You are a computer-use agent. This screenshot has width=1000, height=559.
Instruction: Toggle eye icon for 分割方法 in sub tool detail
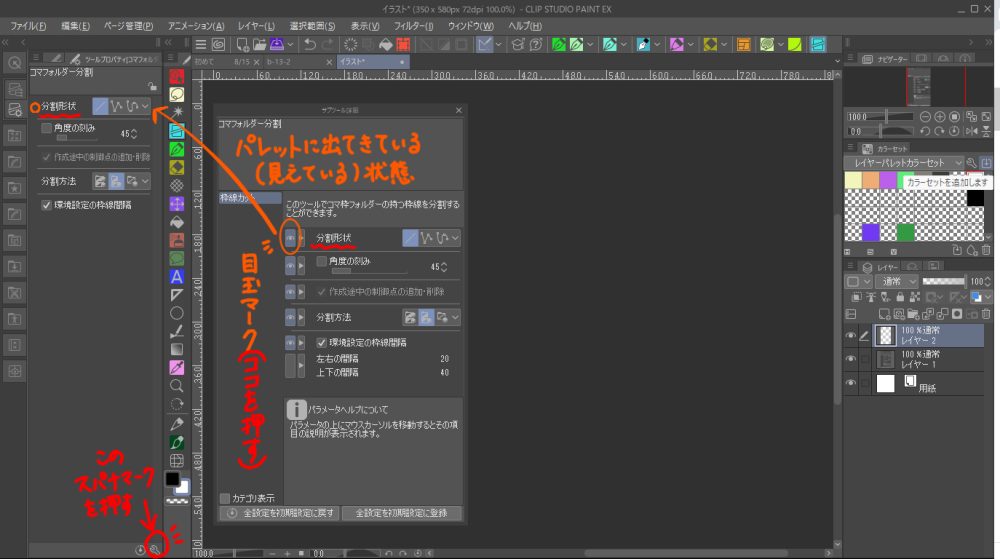290,317
